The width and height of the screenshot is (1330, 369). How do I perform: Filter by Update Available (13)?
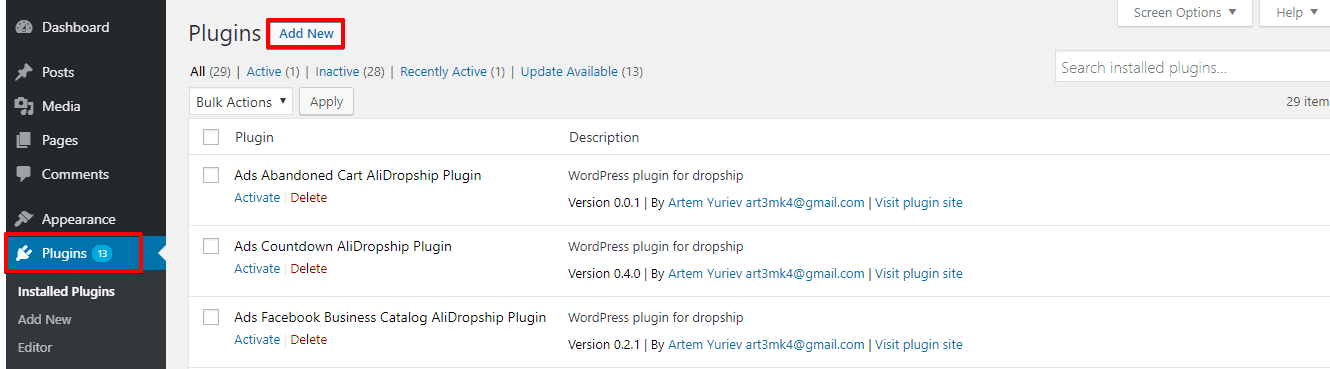[x=582, y=72]
